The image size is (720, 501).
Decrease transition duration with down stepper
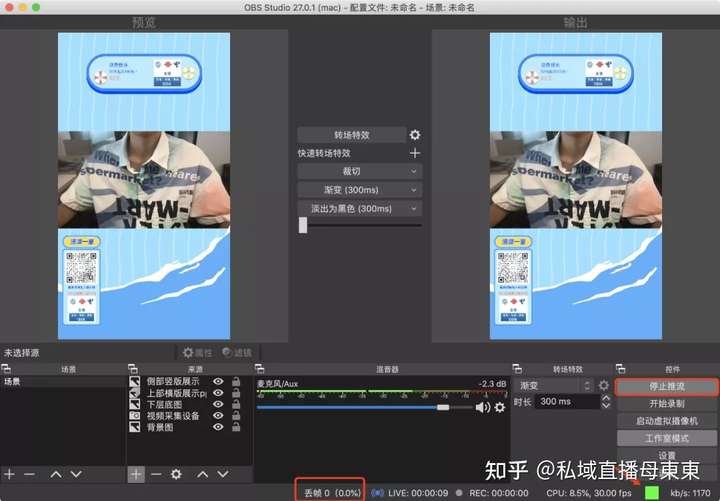(x=606, y=405)
